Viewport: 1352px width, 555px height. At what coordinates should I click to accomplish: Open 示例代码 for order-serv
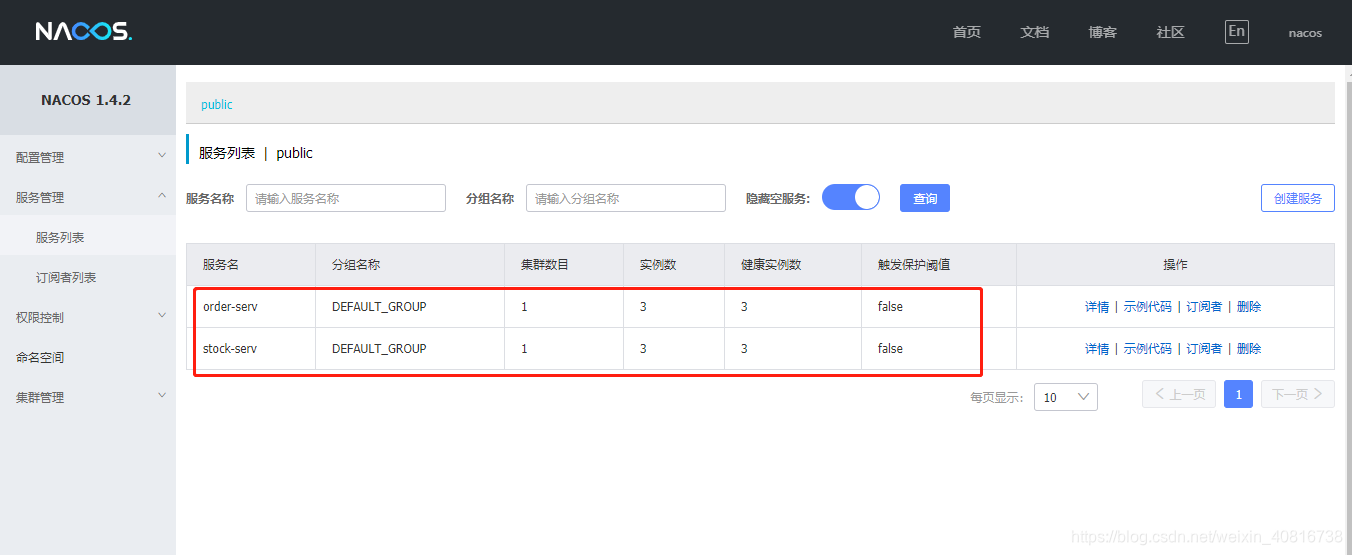coord(1147,307)
